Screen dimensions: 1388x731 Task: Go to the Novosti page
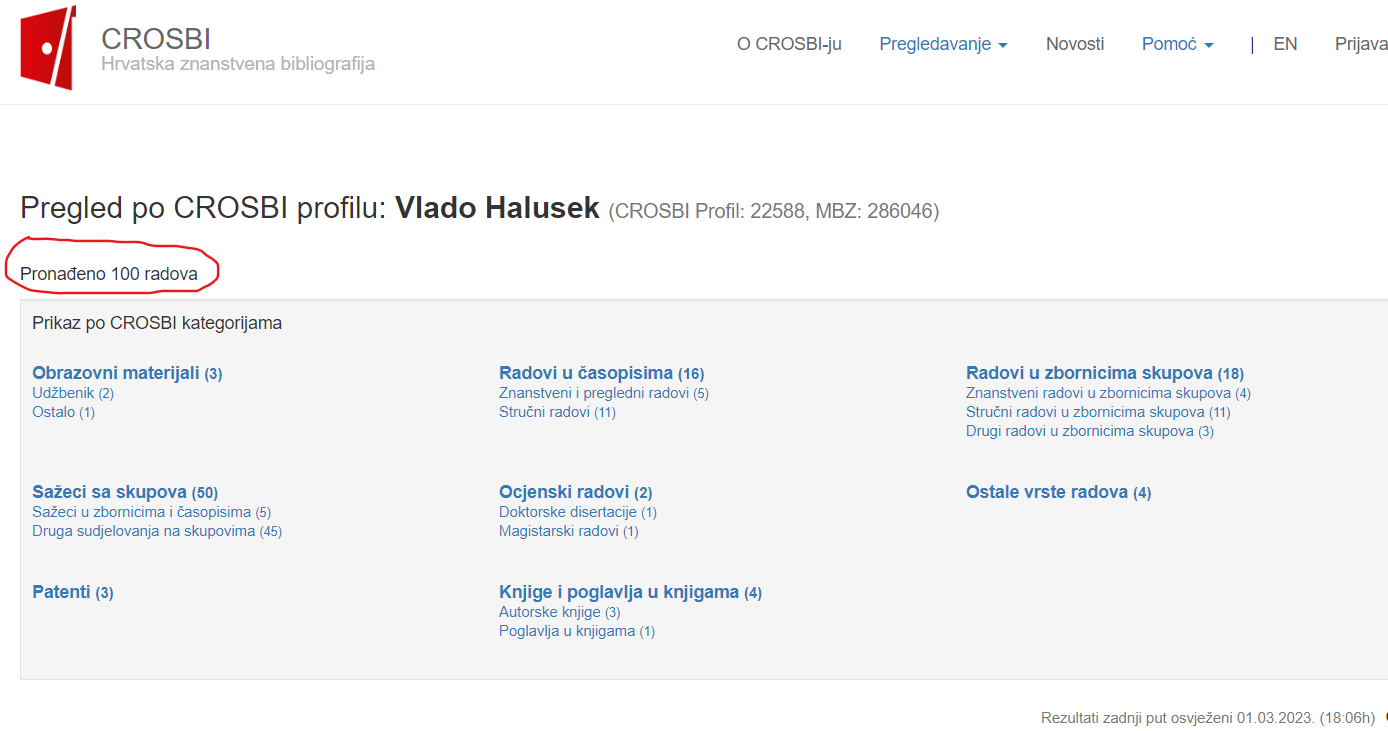[1075, 44]
